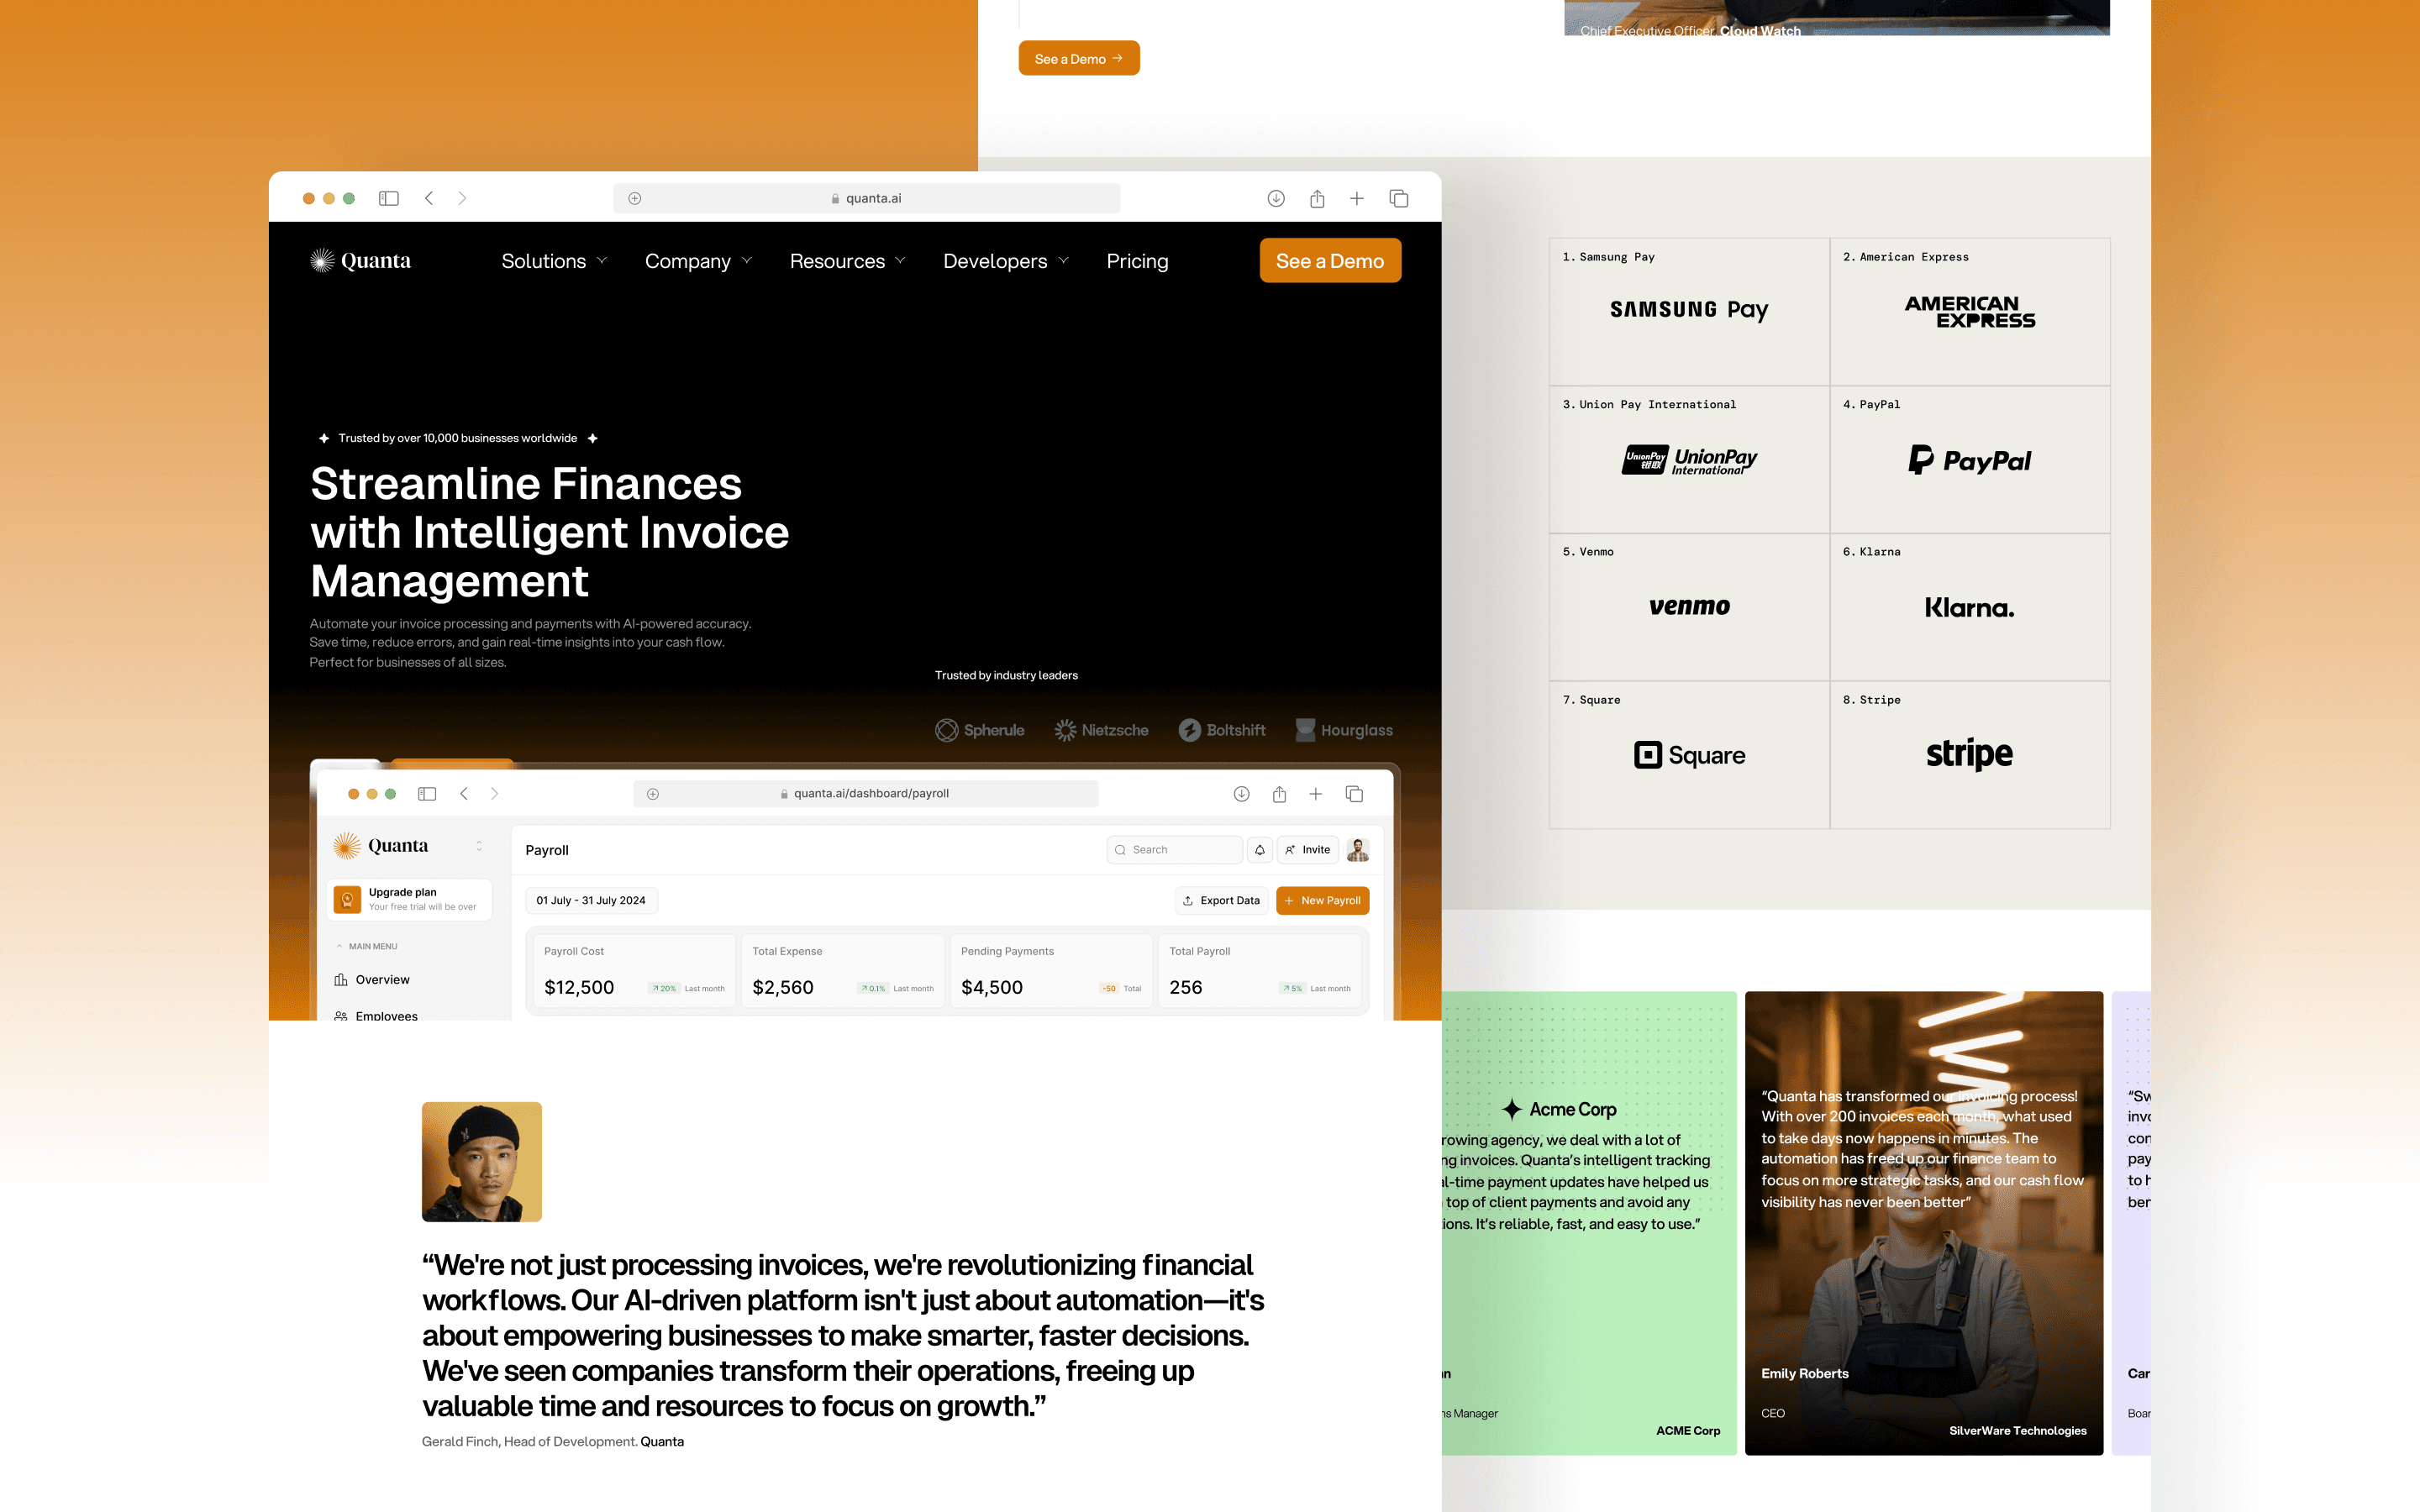The height and width of the screenshot is (1512, 2420).
Task: Click Gerald Finch portrait photo
Action: click(x=482, y=1162)
